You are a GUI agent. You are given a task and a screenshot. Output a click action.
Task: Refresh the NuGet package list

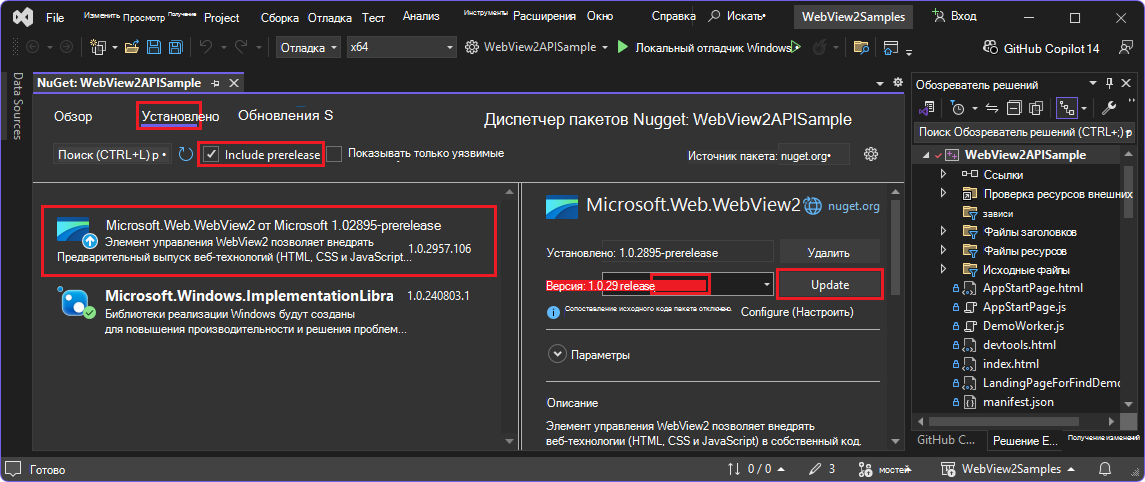[x=185, y=154]
